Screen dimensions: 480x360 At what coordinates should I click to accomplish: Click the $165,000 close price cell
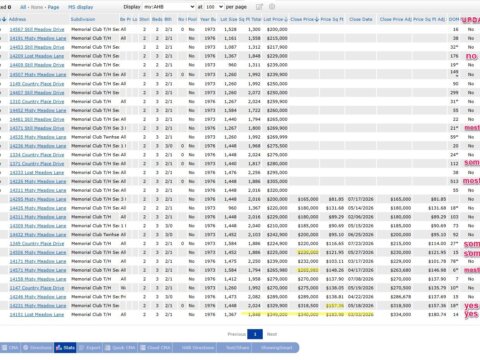tap(308, 199)
